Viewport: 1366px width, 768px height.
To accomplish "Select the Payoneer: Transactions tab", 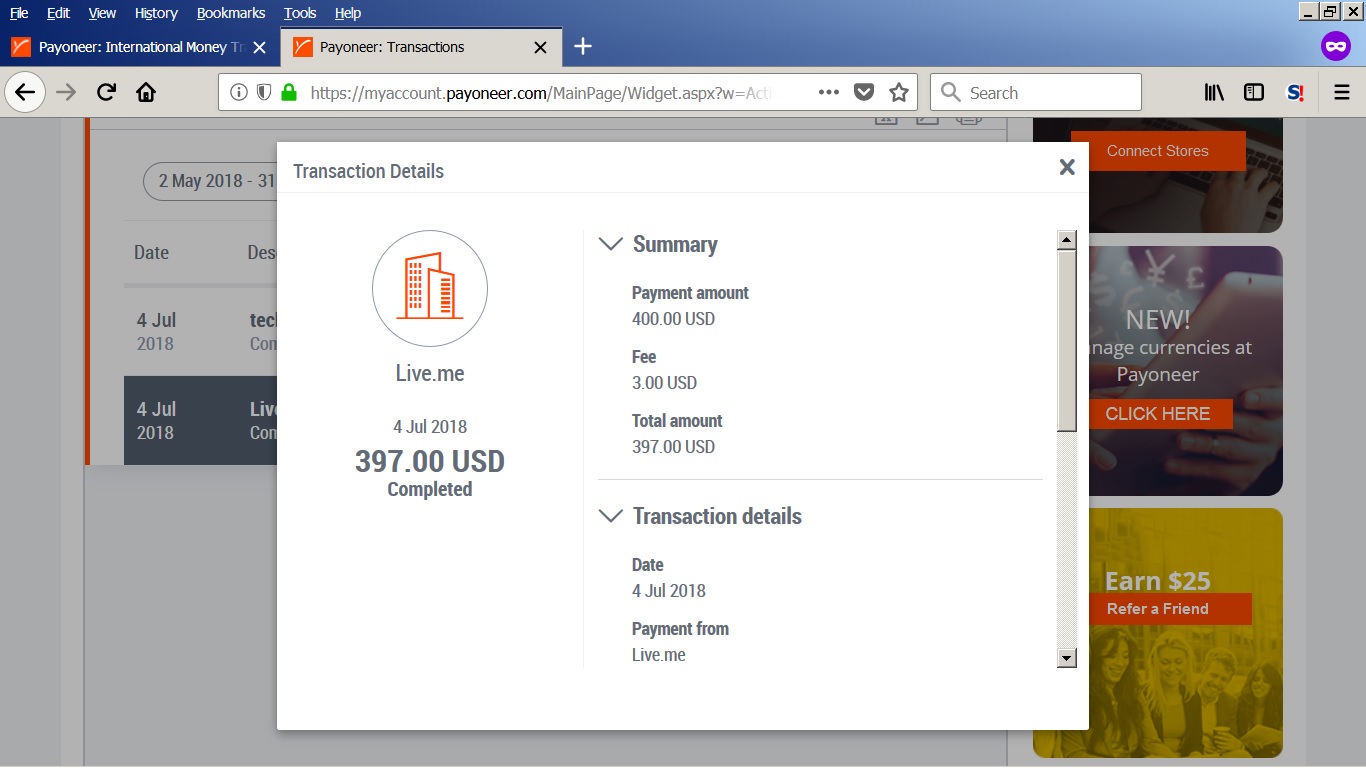I will 420,47.
